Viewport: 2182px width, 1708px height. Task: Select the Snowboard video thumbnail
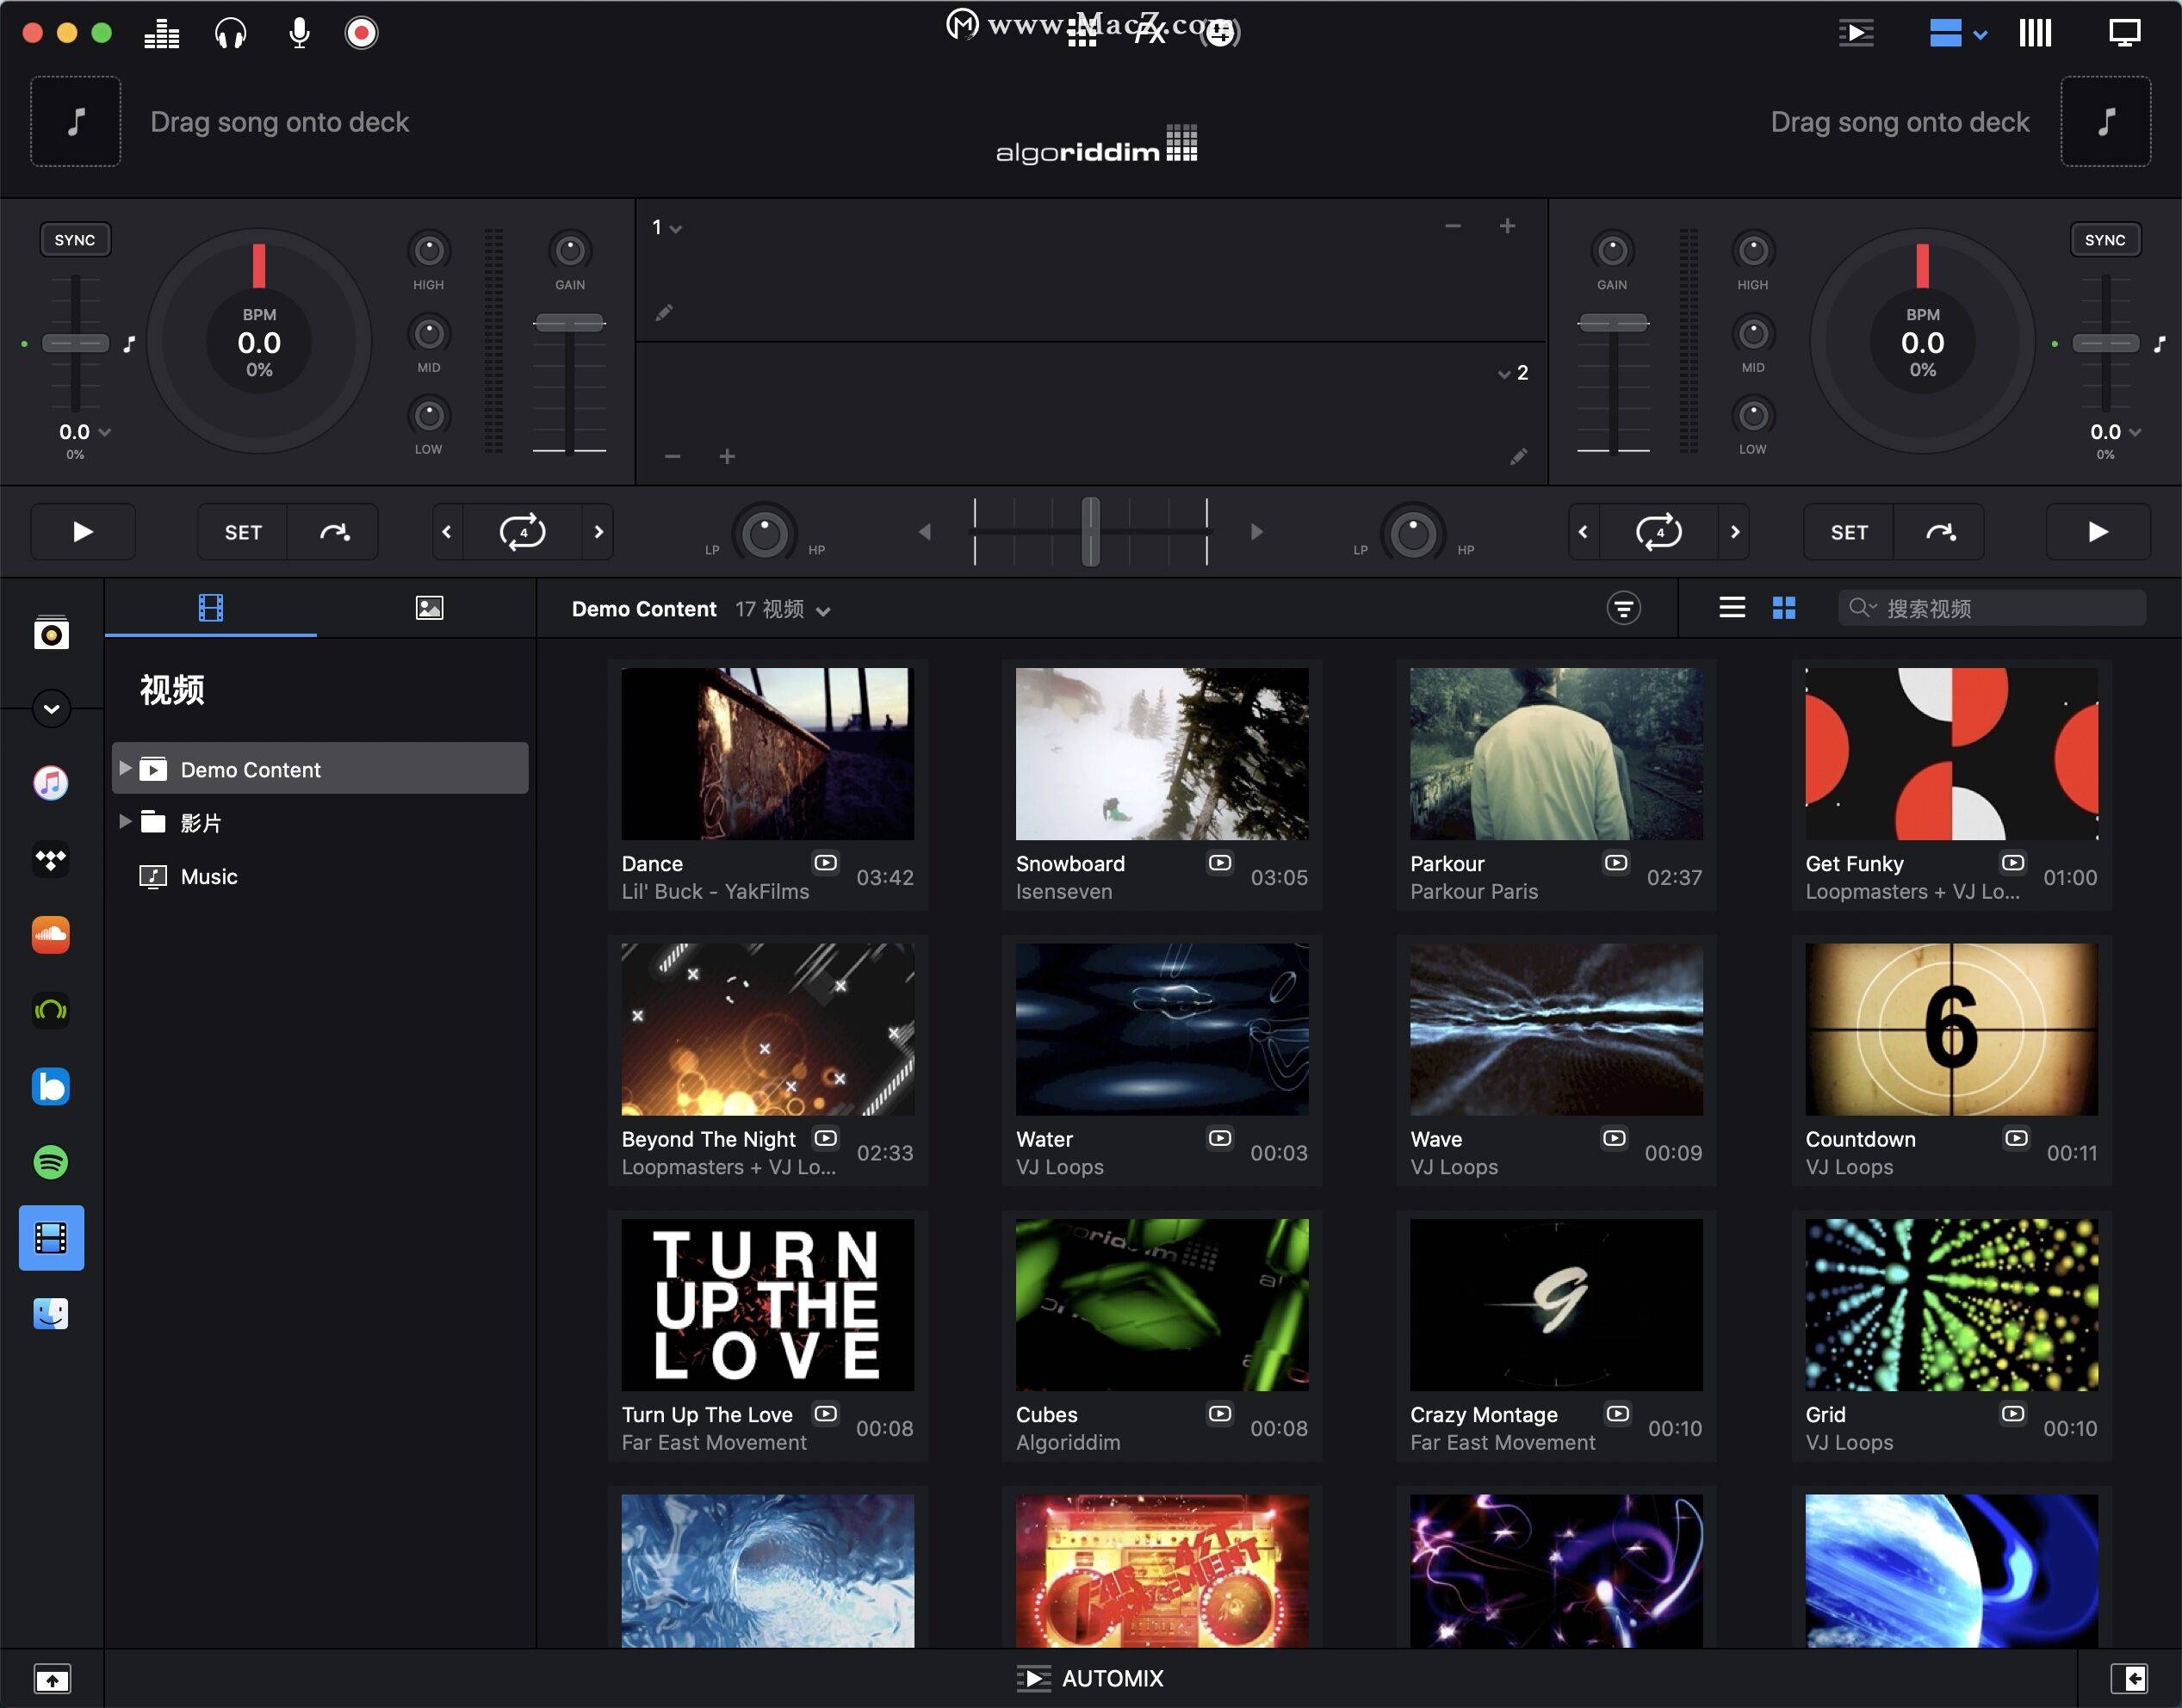tap(1162, 754)
